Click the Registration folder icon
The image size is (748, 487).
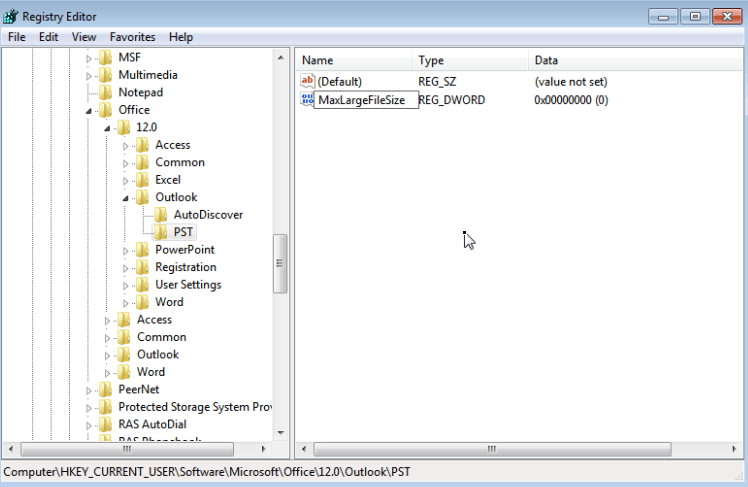(142, 267)
